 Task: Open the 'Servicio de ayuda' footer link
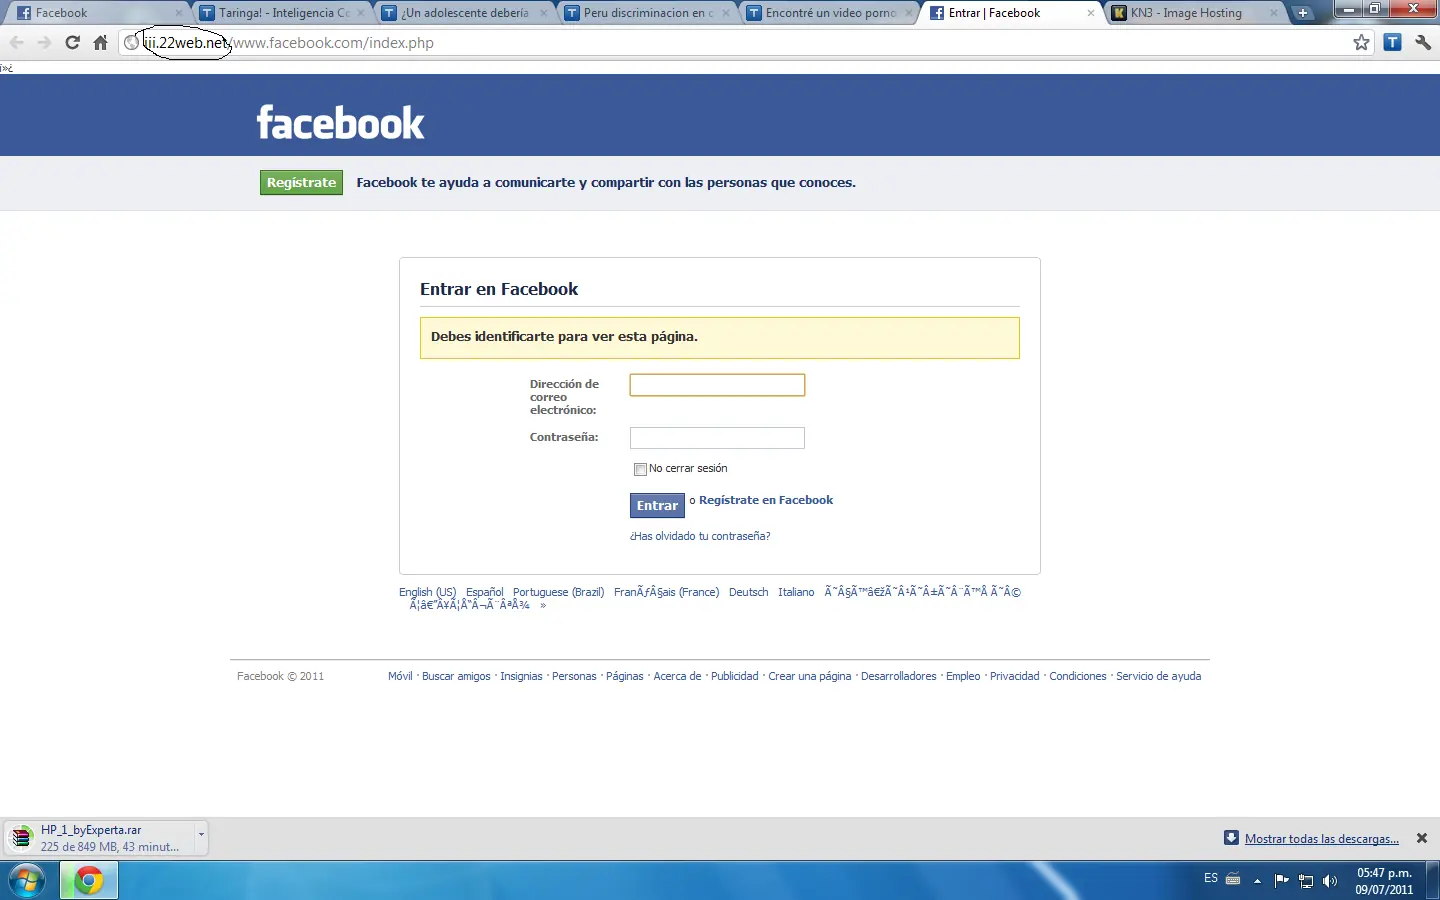(1159, 676)
